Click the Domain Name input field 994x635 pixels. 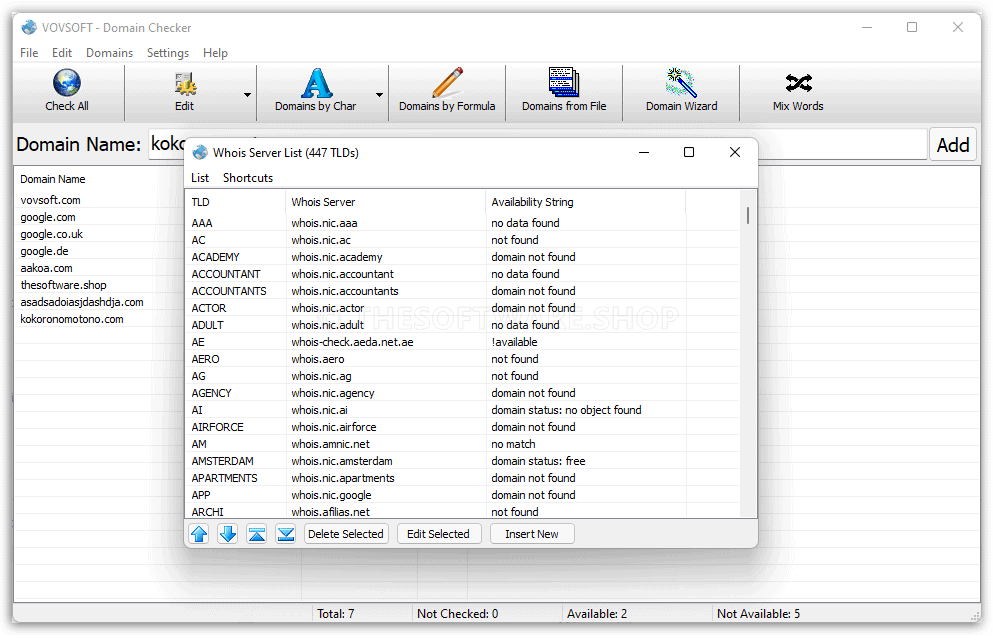pyautogui.click(x=538, y=144)
